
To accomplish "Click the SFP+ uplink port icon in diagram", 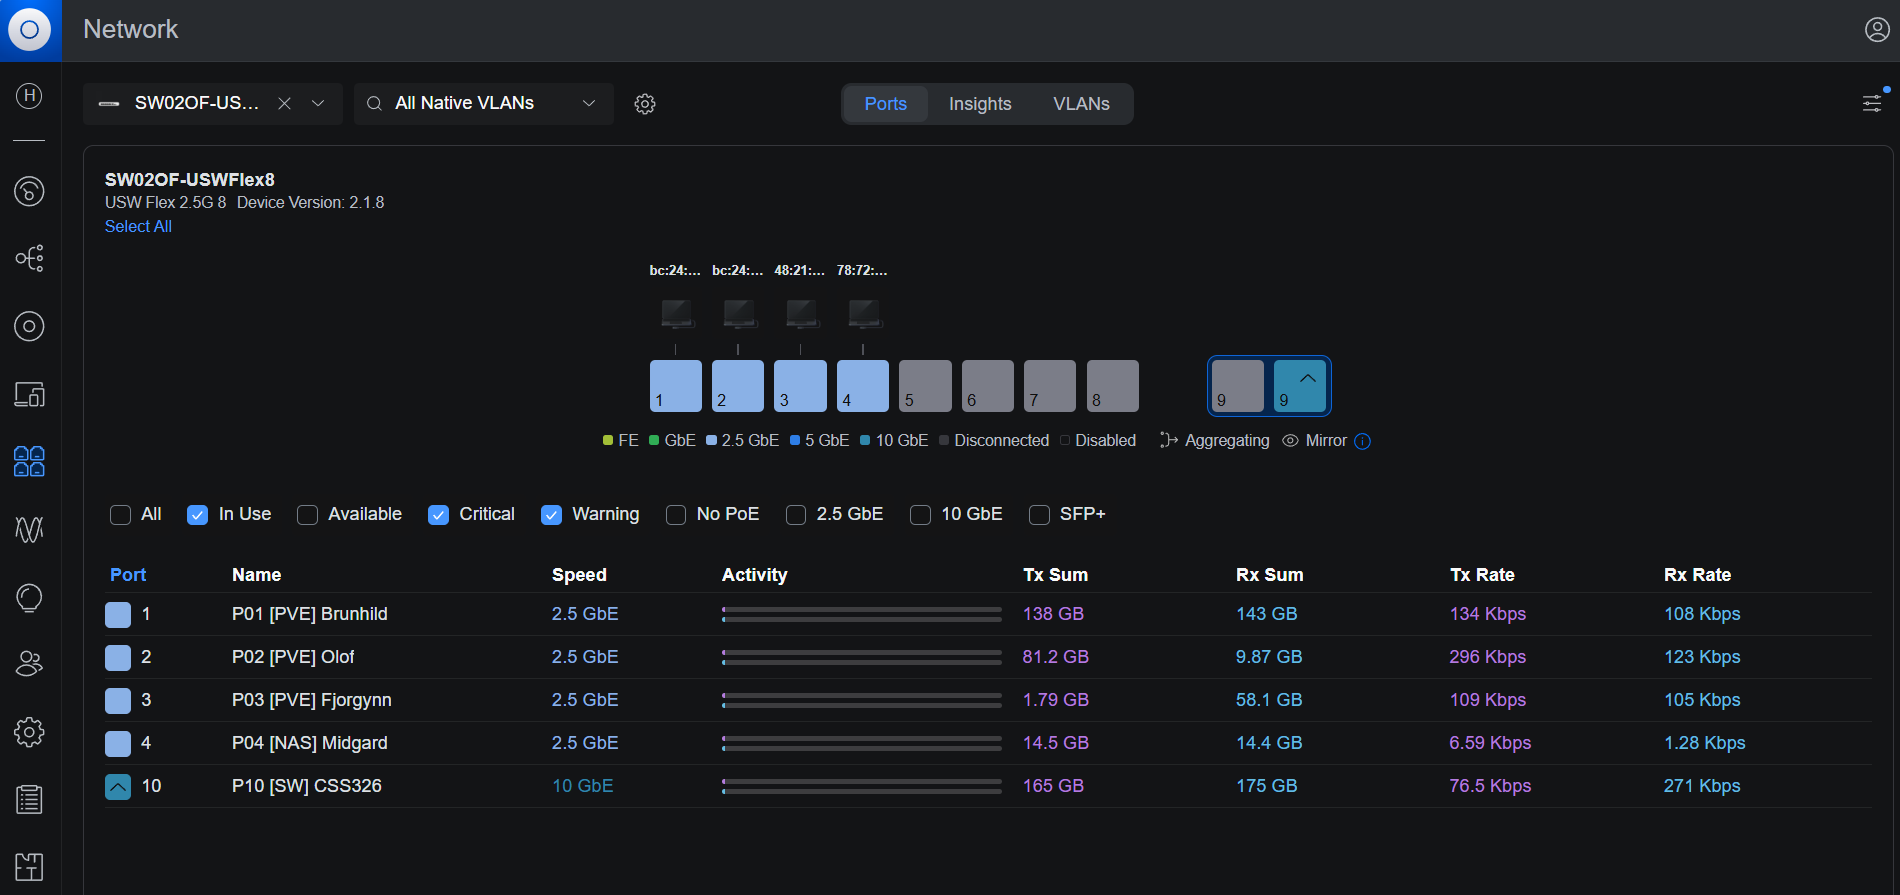I will (x=1300, y=386).
